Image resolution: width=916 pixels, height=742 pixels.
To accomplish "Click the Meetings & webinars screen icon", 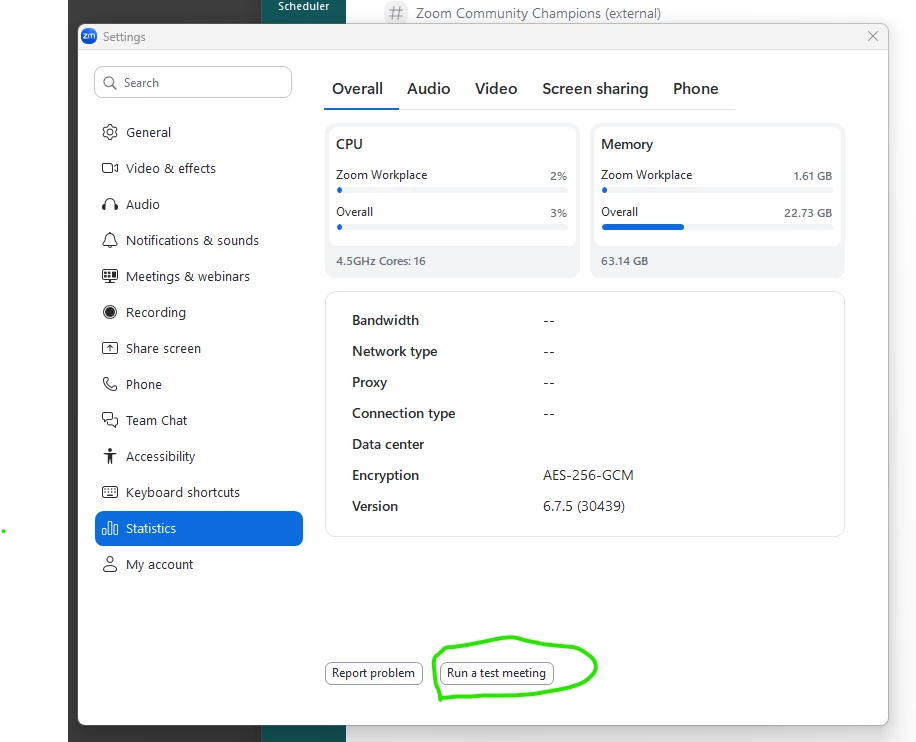I will (110, 276).
